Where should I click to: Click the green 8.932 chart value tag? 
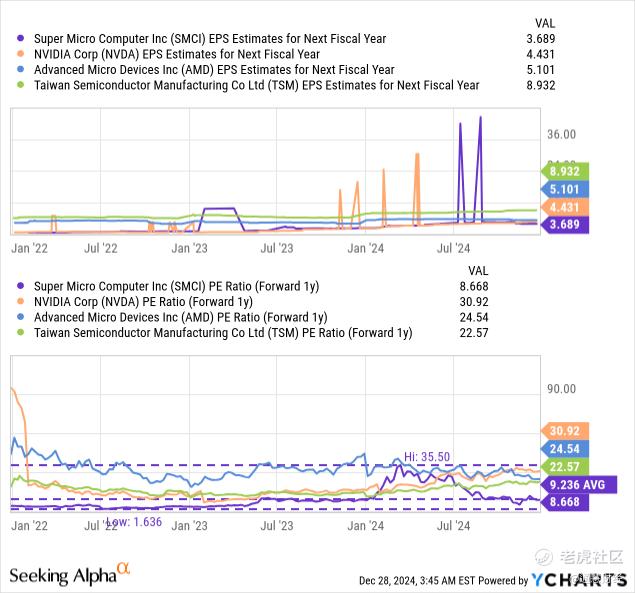click(x=565, y=171)
